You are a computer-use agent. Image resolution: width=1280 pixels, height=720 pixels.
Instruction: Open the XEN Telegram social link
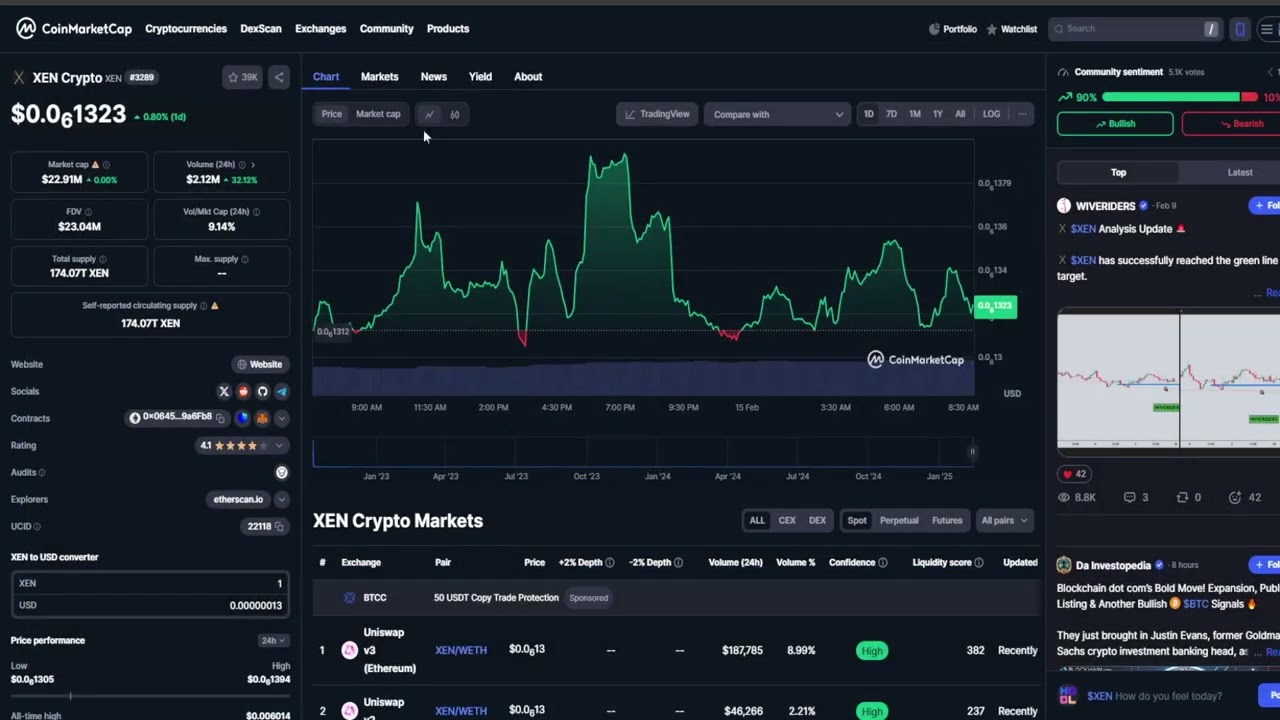(281, 392)
